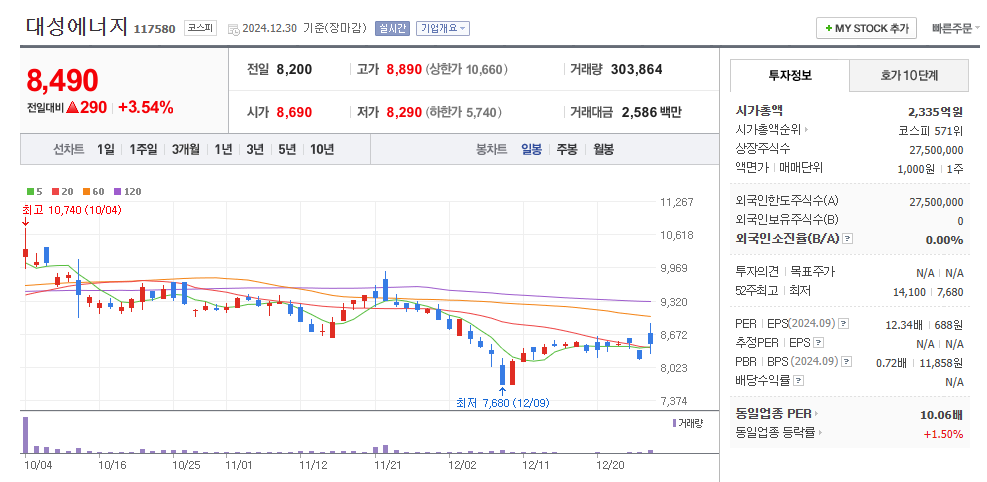Click the 거래량 value 303,864
Screen dimensions: 987x482
[636, 70]
